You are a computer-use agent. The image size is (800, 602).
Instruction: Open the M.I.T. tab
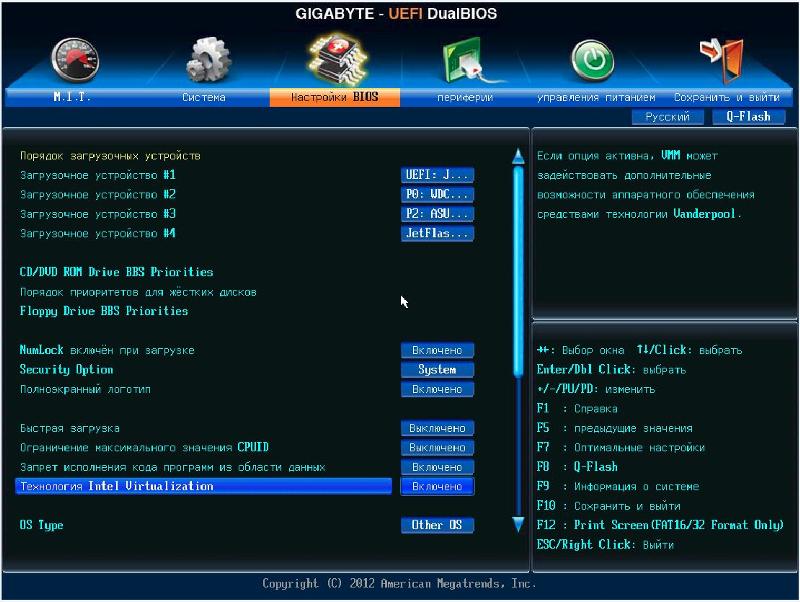71,97
